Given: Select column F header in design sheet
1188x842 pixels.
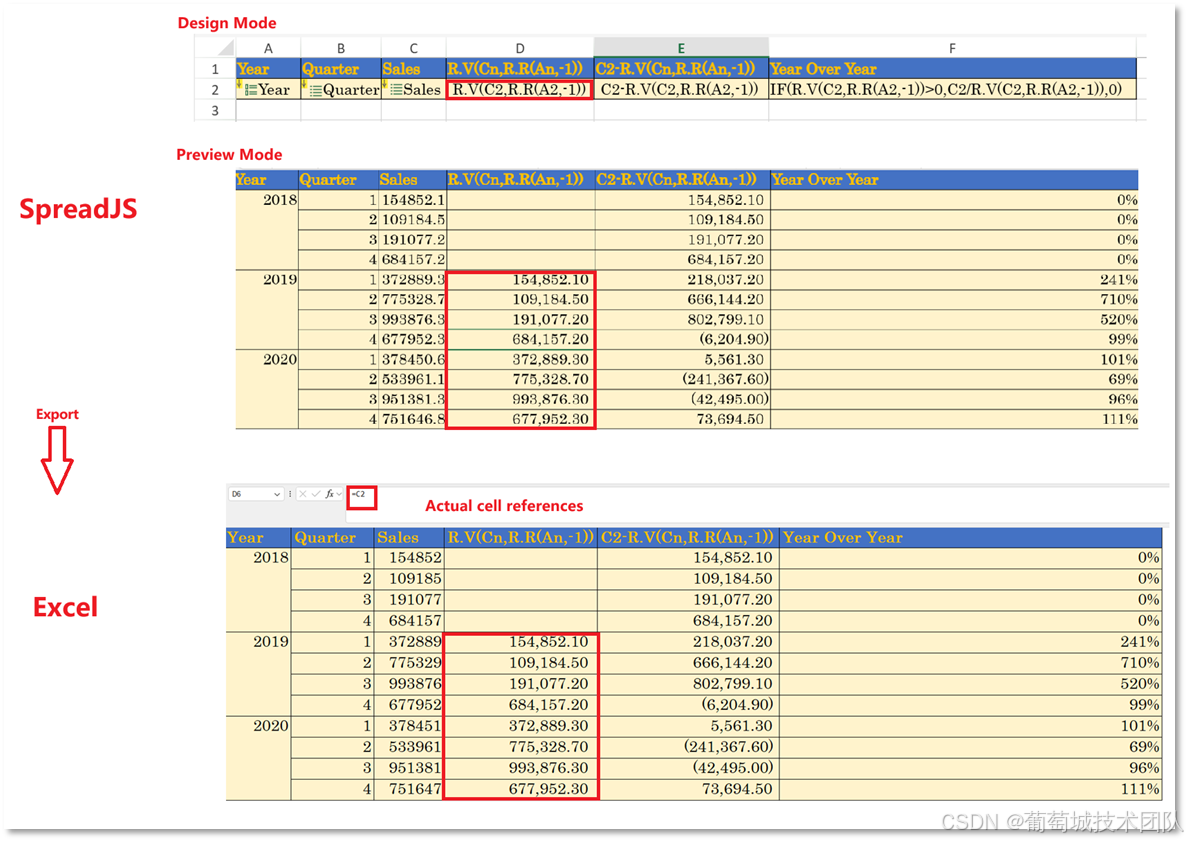Looking at the screenshot, I should [x=952, y=49].
